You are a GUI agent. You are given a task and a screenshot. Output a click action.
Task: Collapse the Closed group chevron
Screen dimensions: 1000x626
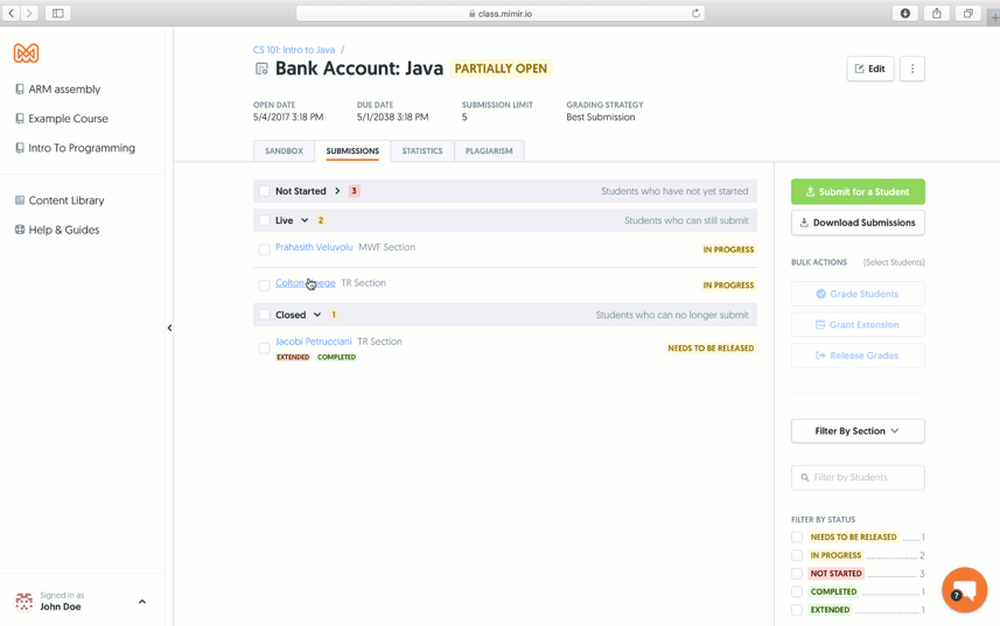318,315
